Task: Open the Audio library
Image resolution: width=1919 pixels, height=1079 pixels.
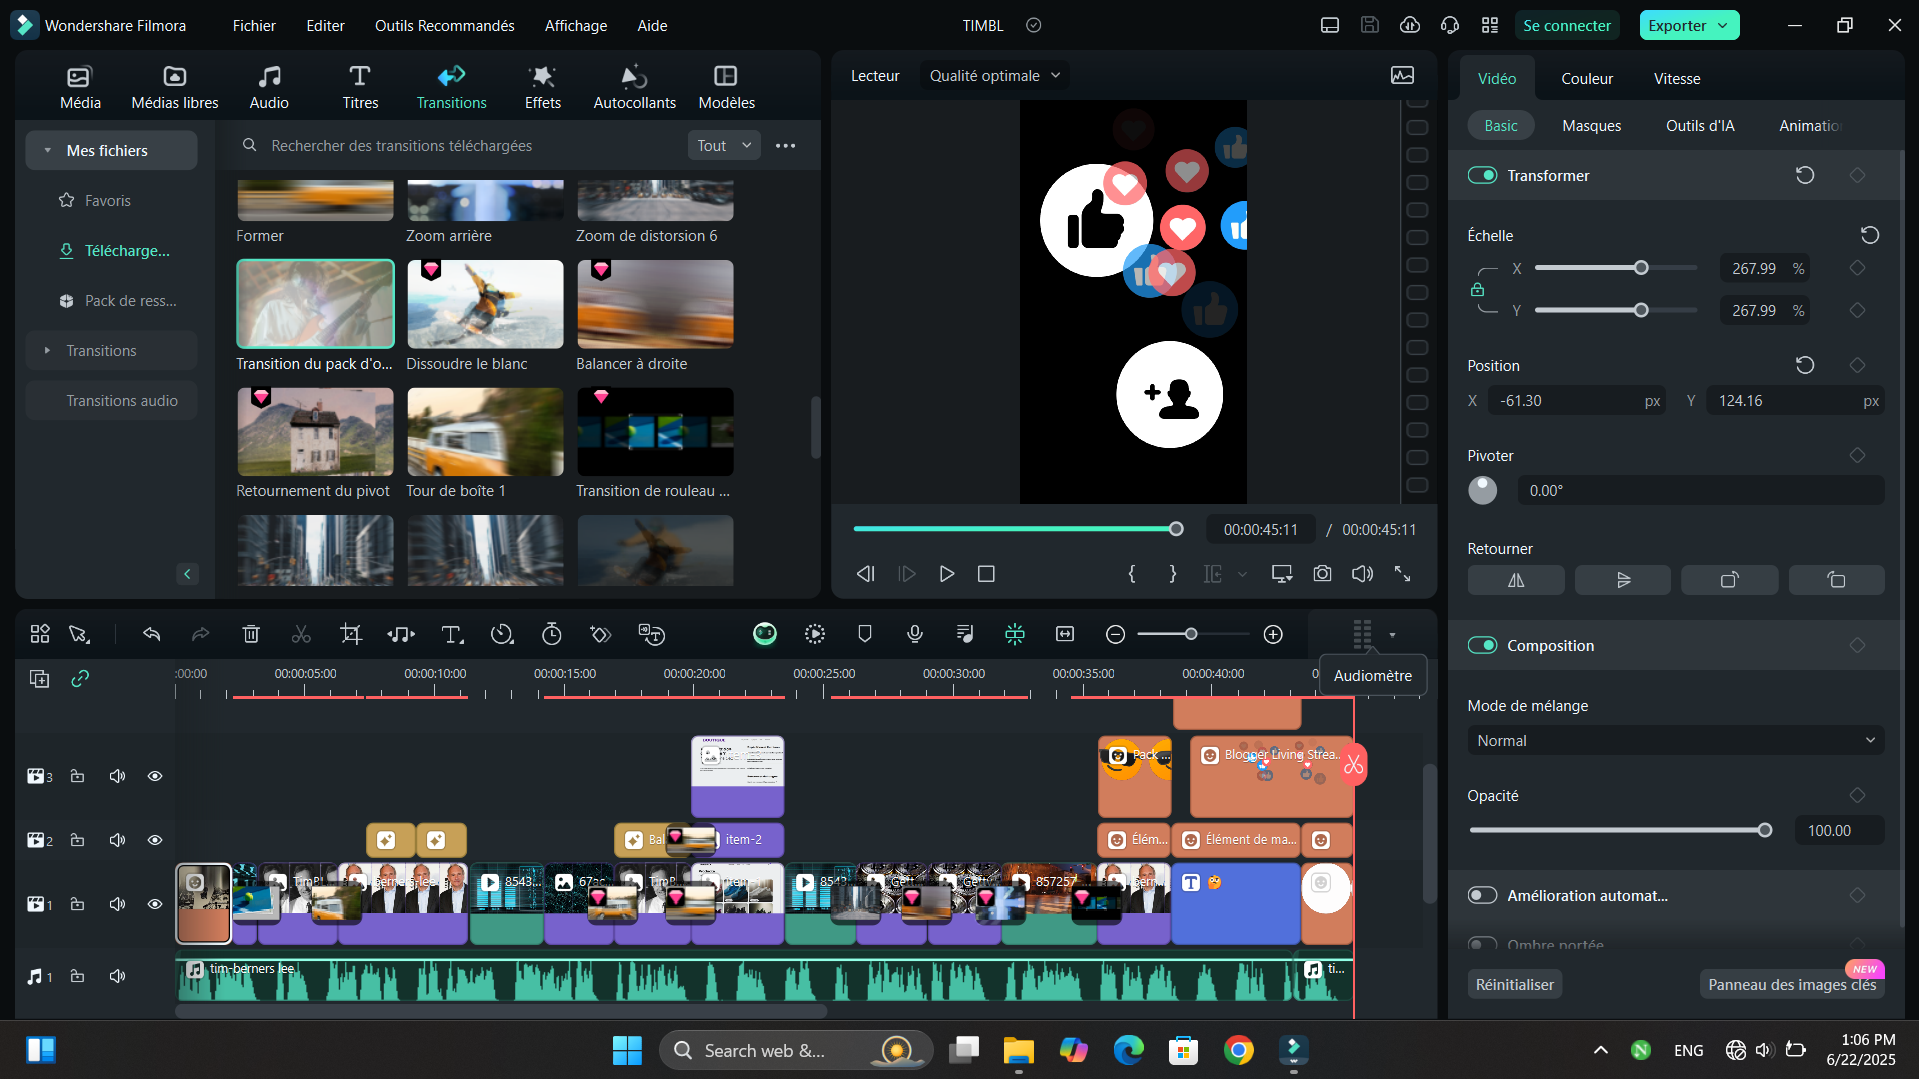Action: (269, 88)
